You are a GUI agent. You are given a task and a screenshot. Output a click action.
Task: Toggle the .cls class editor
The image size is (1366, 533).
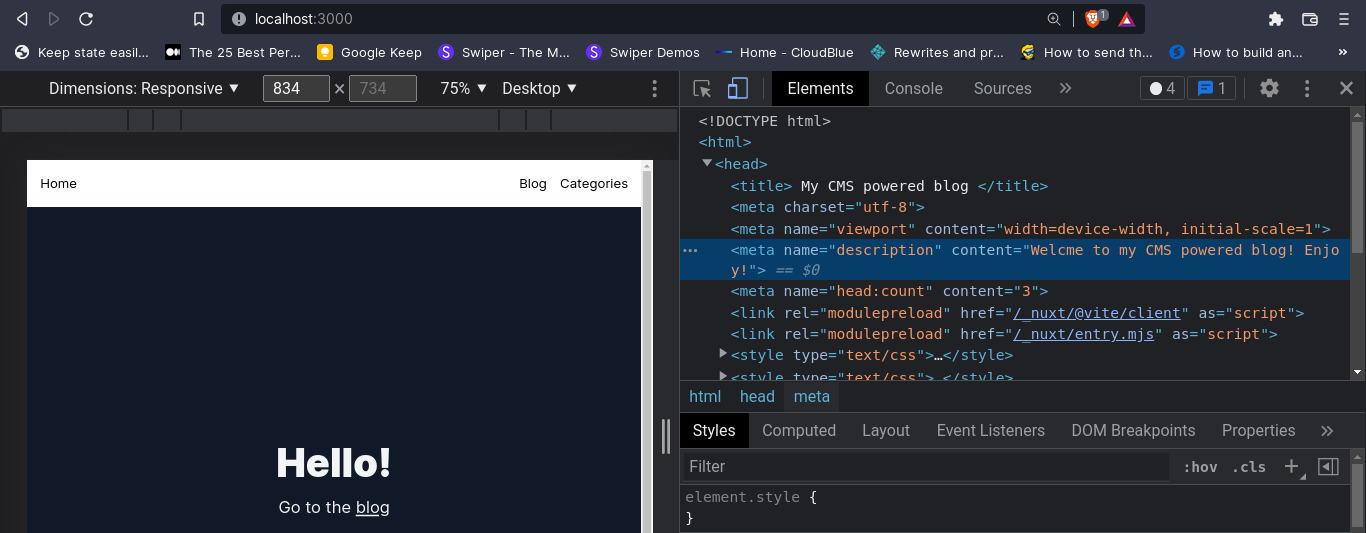pos(1248,467)
